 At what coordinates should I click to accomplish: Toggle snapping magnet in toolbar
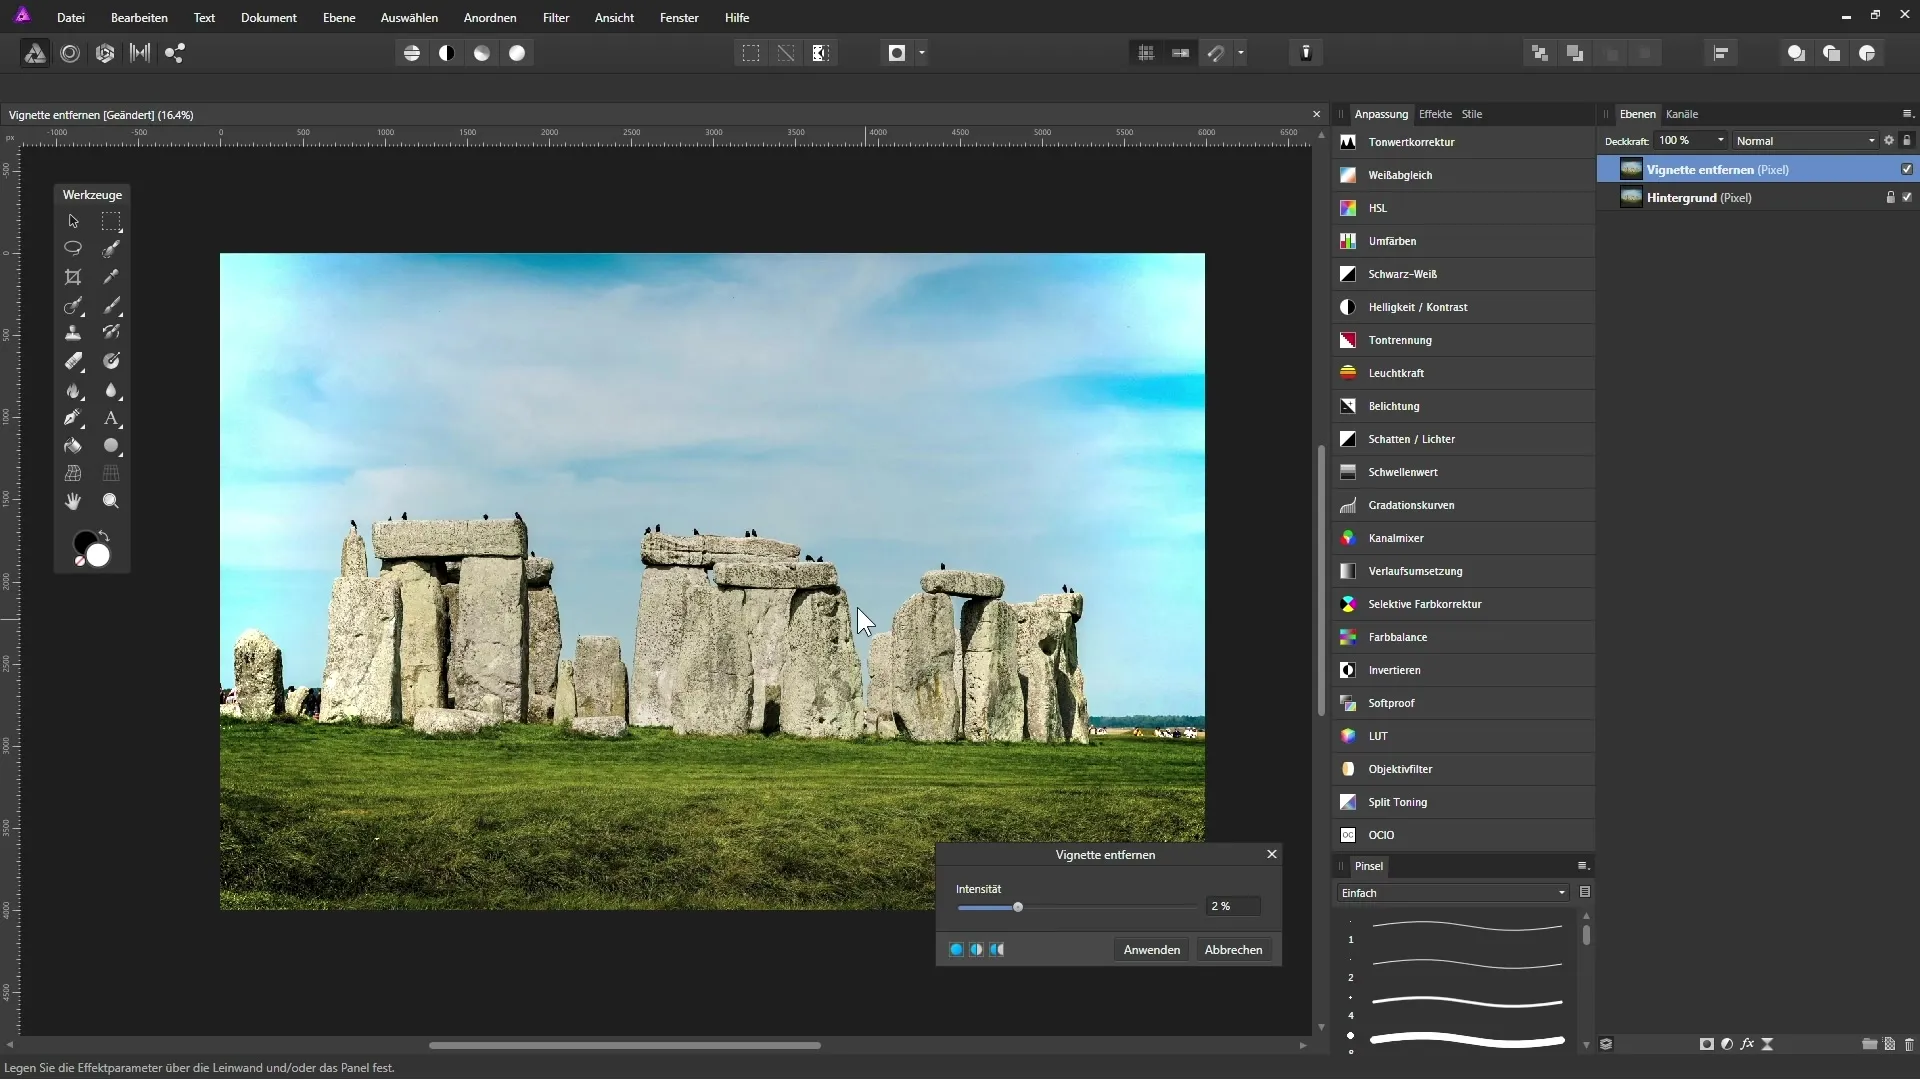[x=1216, y=54]
